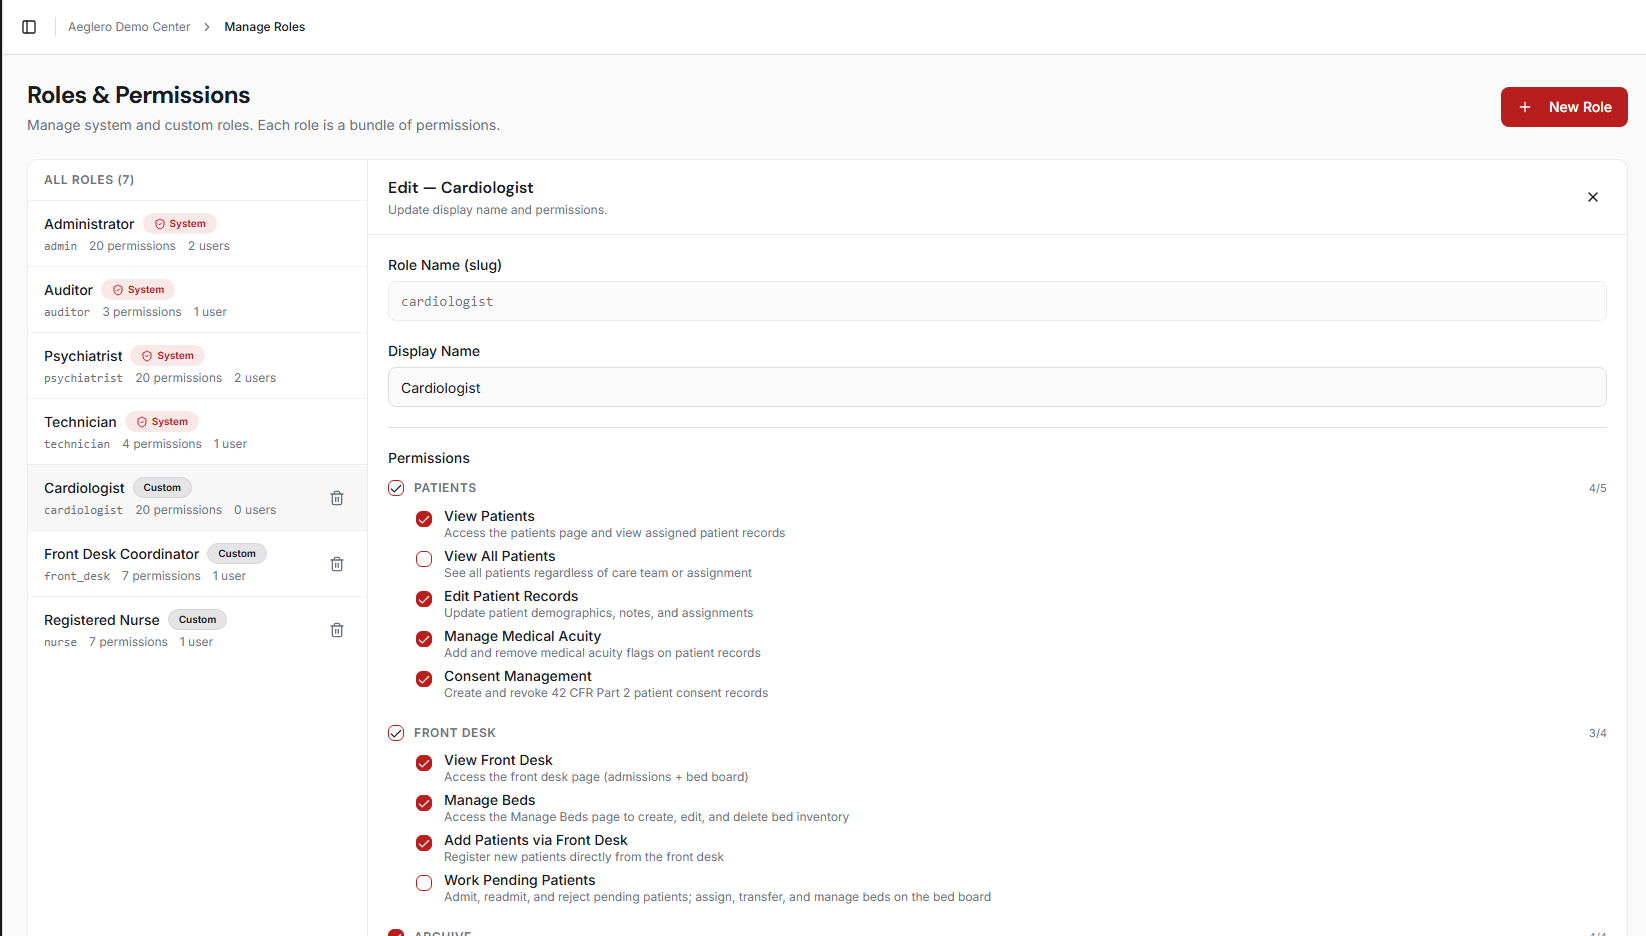
Task: Select the Cardiologist role row
Action: [197, 498]
